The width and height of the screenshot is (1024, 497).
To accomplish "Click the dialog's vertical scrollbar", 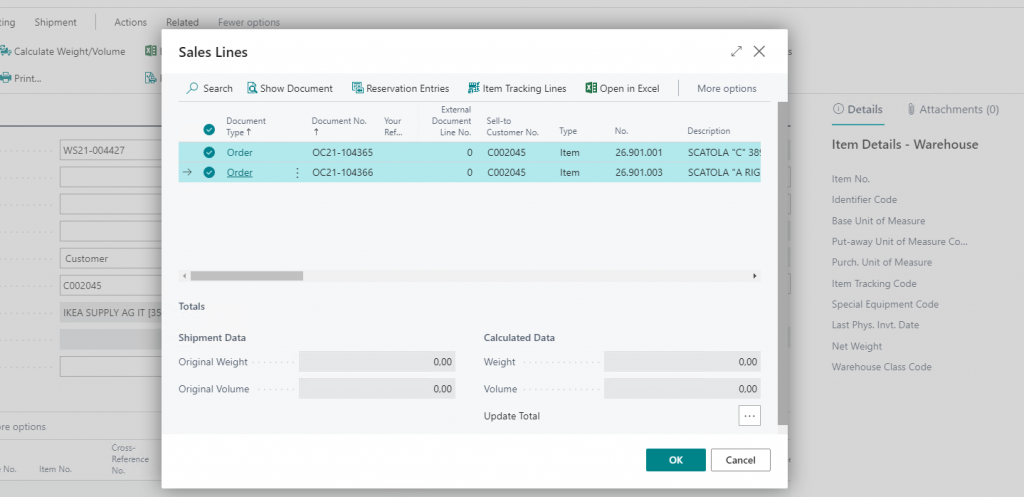I will [782, 265].
